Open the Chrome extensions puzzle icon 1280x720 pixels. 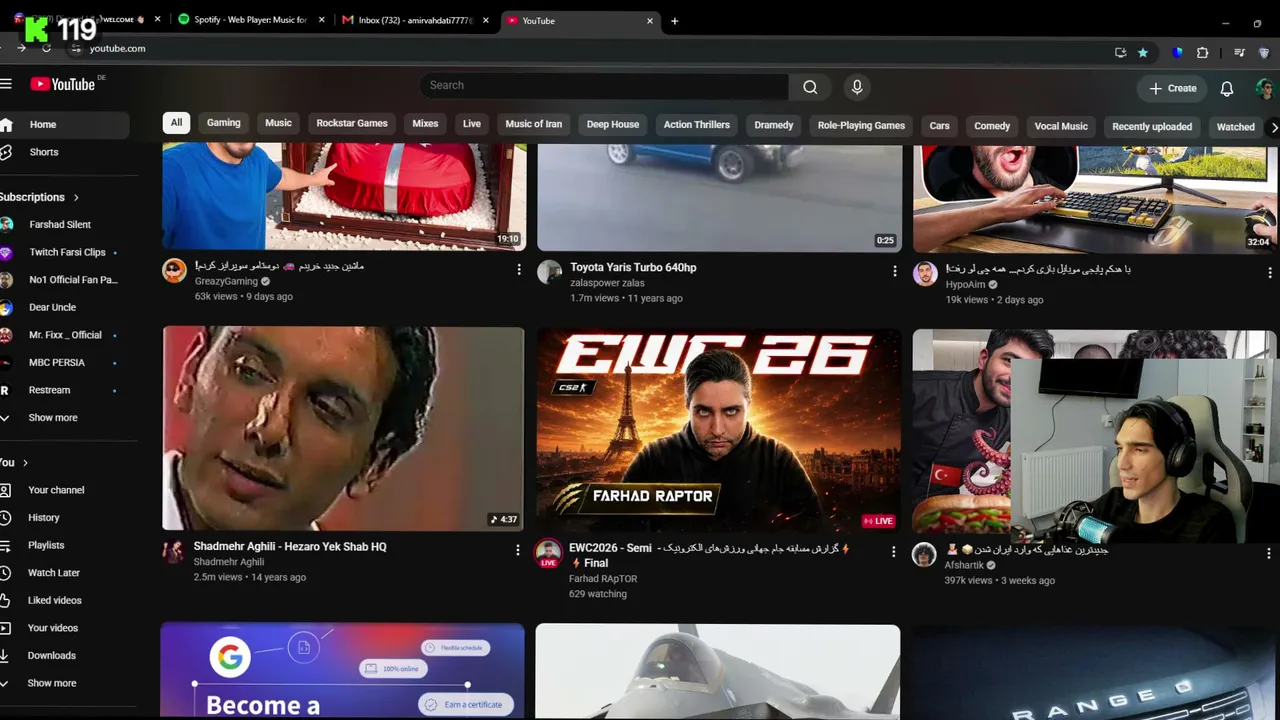(1202, 52)
